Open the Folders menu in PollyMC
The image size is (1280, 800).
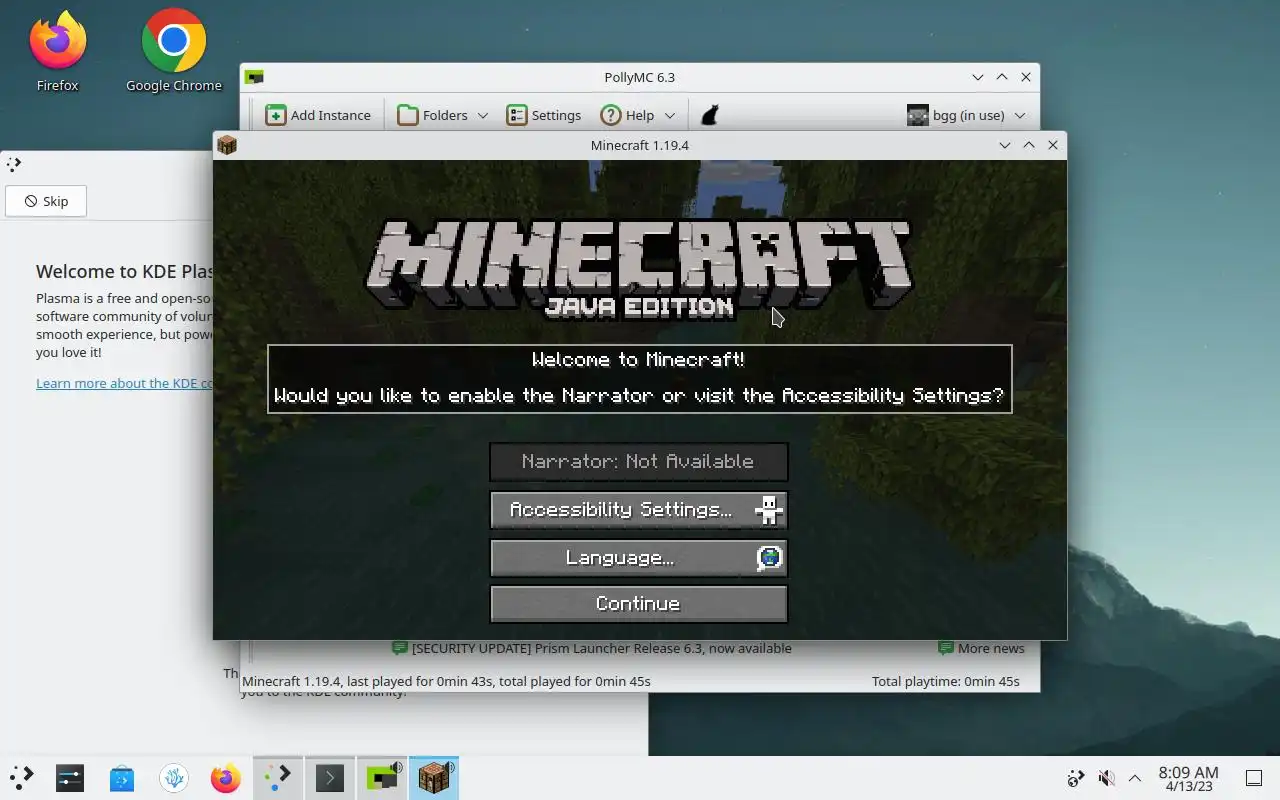432,115
